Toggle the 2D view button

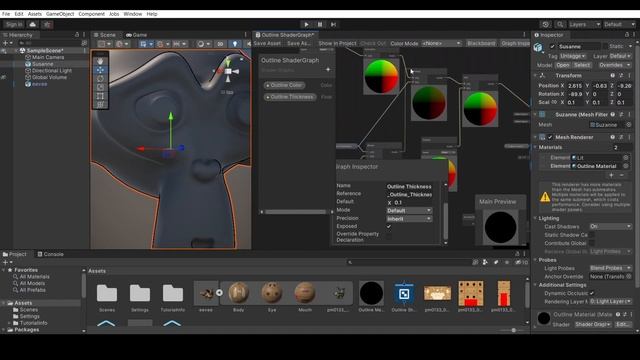click(220, 44)
